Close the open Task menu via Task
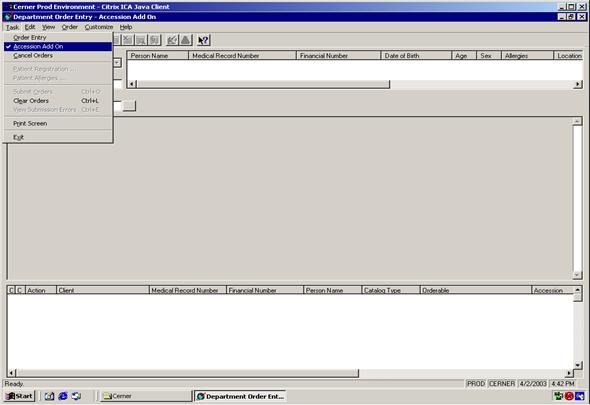This screenshot has height=405, width=590. click(12, 27)
